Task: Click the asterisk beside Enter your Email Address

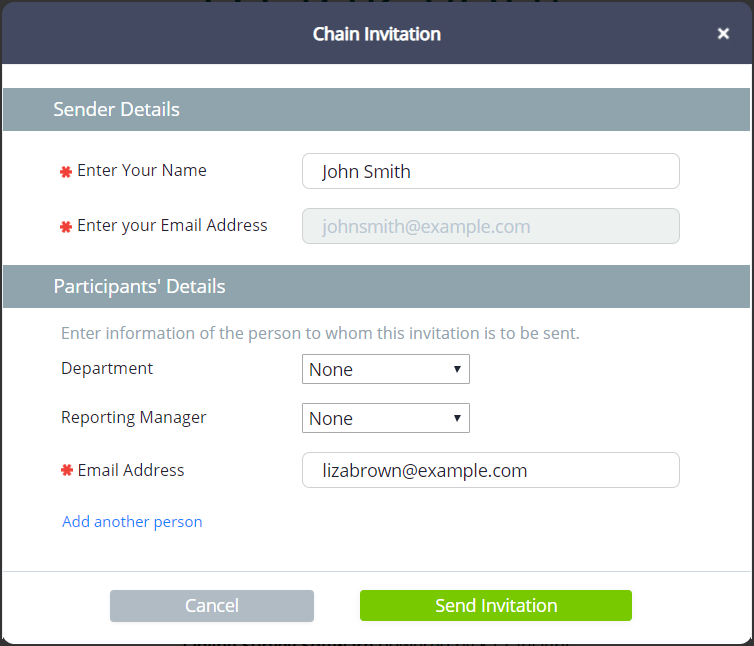Action: [66, 227]
